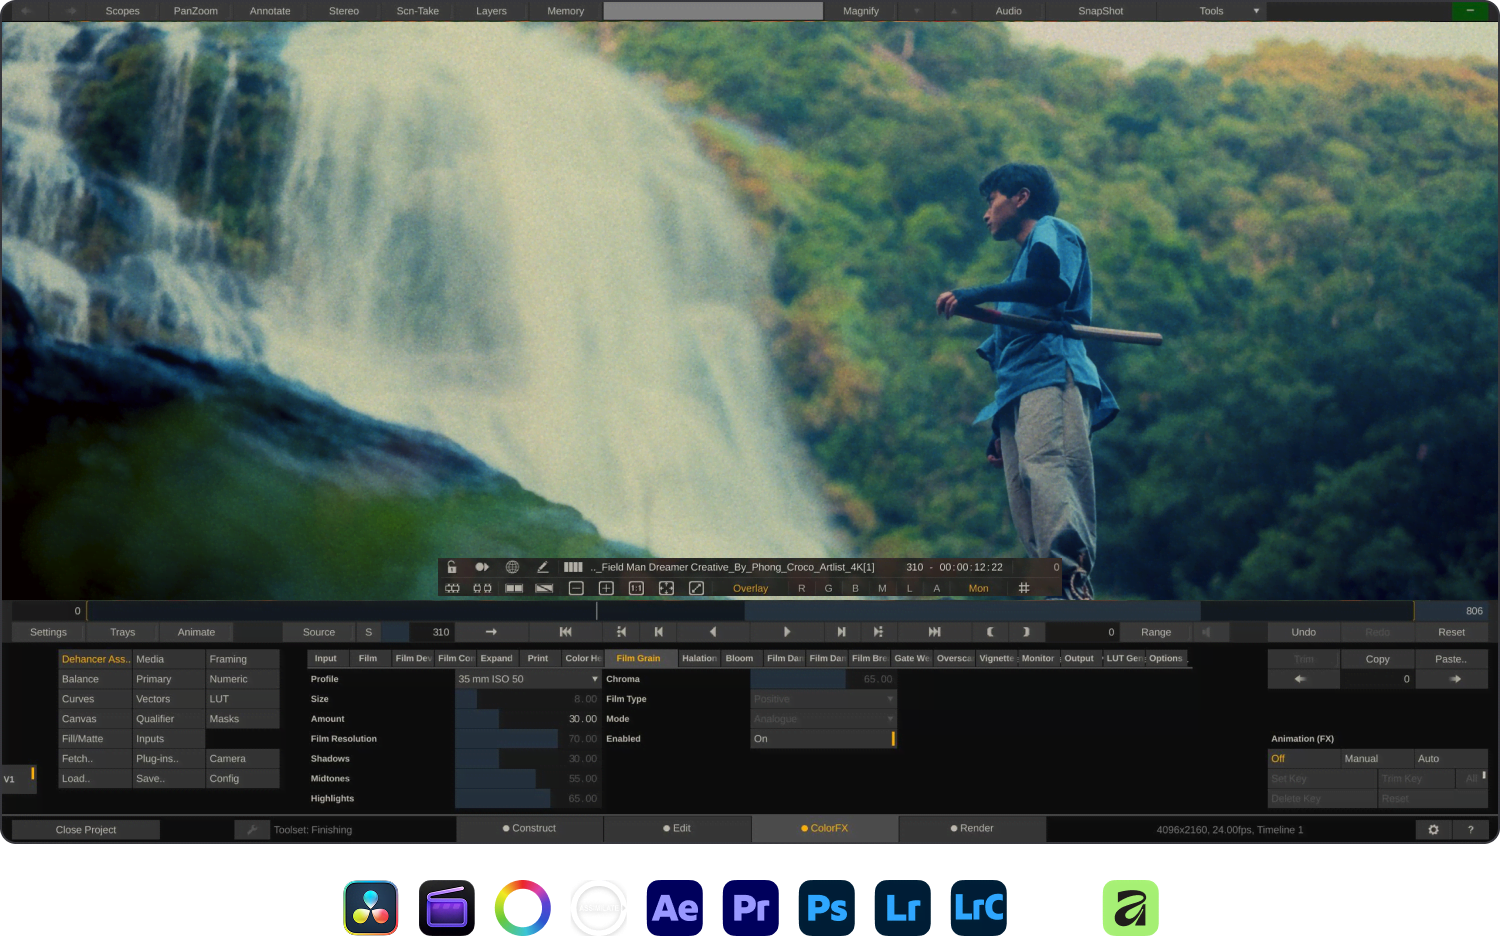Image resolution: width=1500 pixels, height=952 pixels.
Task: Click the Reset button
Action: (x=1451, y=632)
